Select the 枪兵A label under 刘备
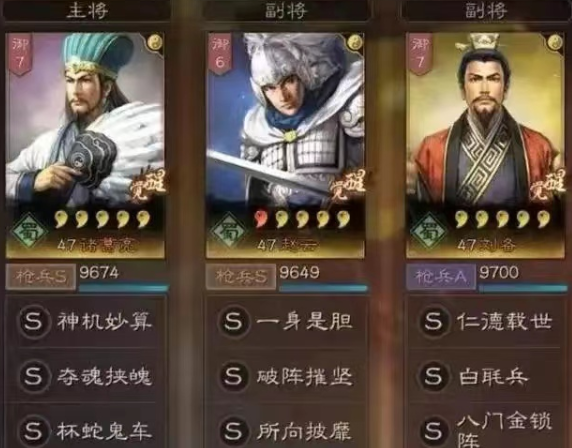Image resolution: width=572 pixels, height=448 pixels. coord(441,277)
